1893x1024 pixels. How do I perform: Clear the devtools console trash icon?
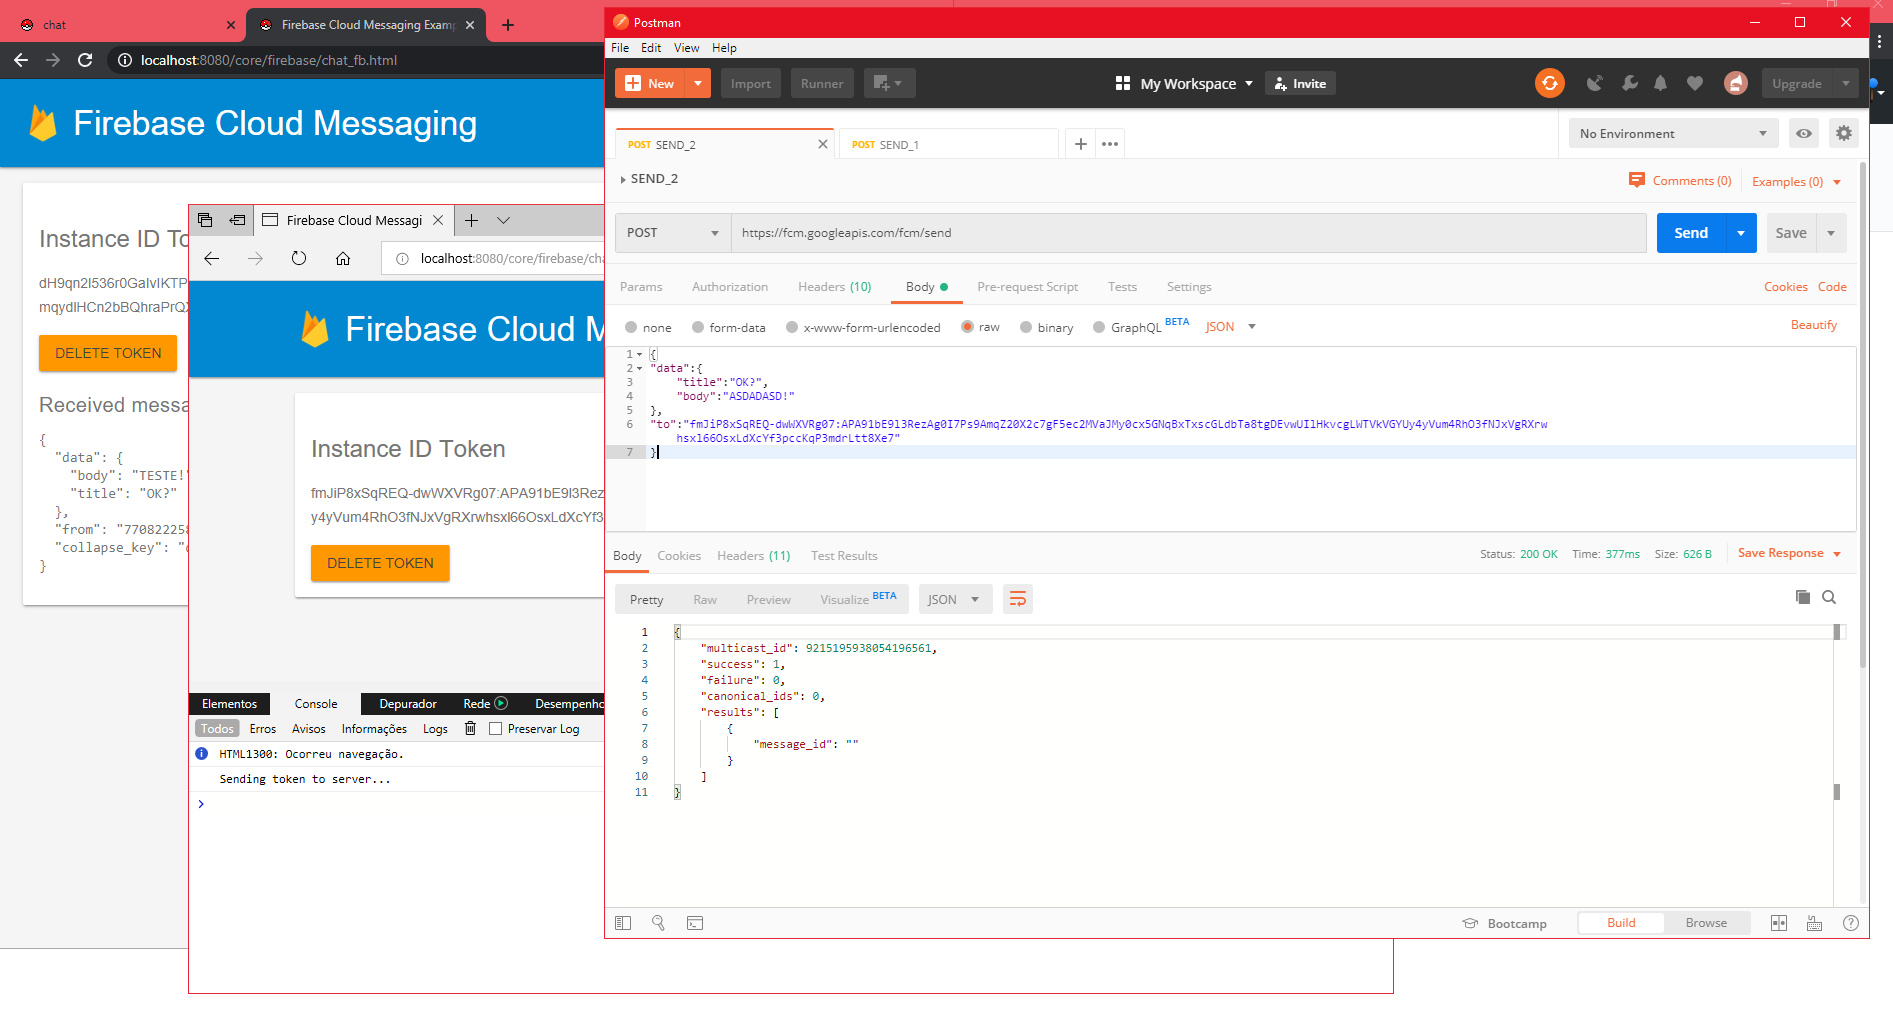[470, 728]
